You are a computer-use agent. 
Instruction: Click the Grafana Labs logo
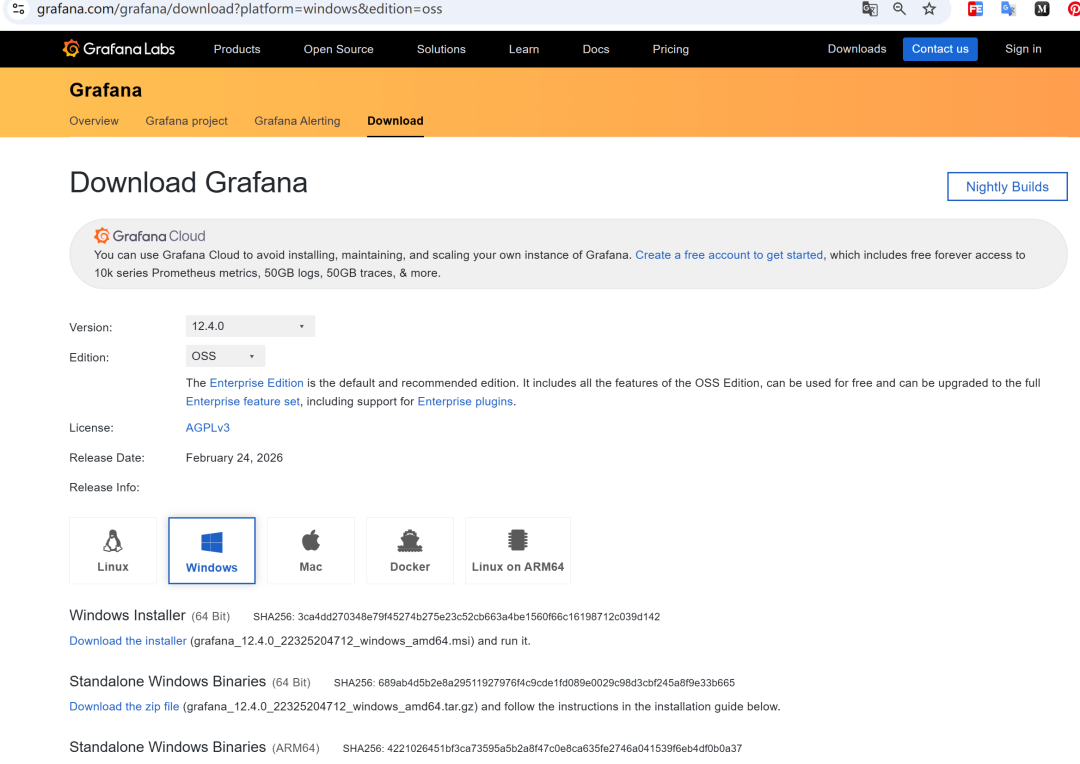pyautogui.click(x=118, y=49)
